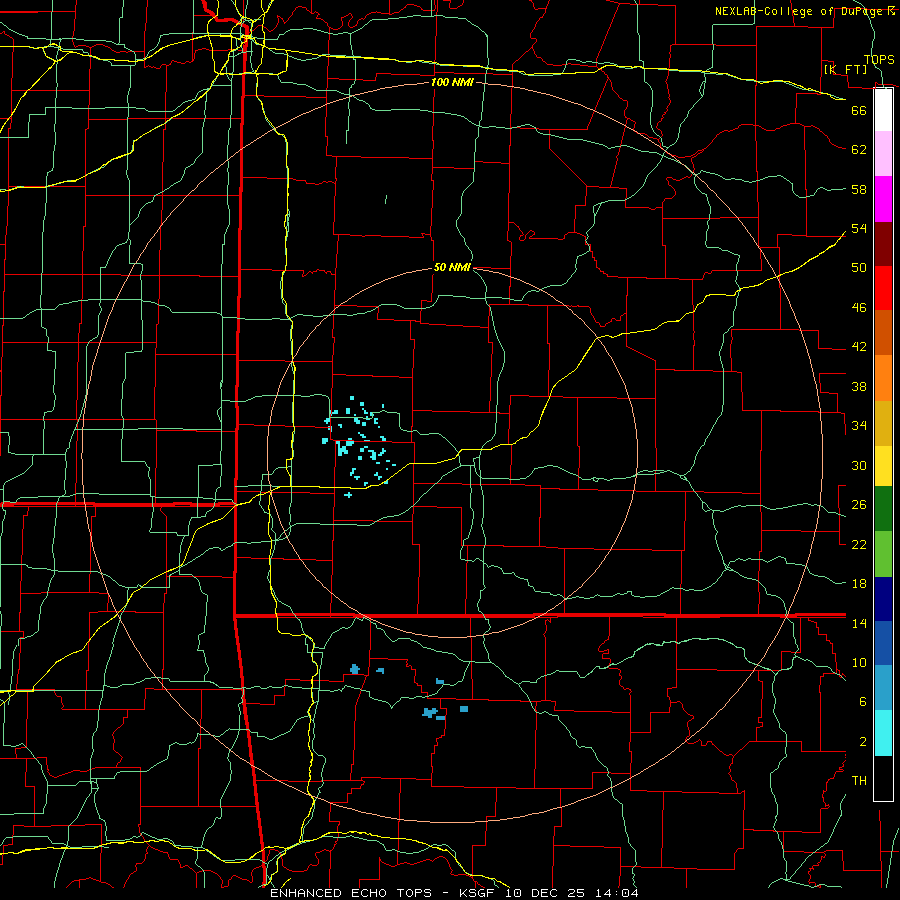Click the legend value "46"

click(859, 307)
